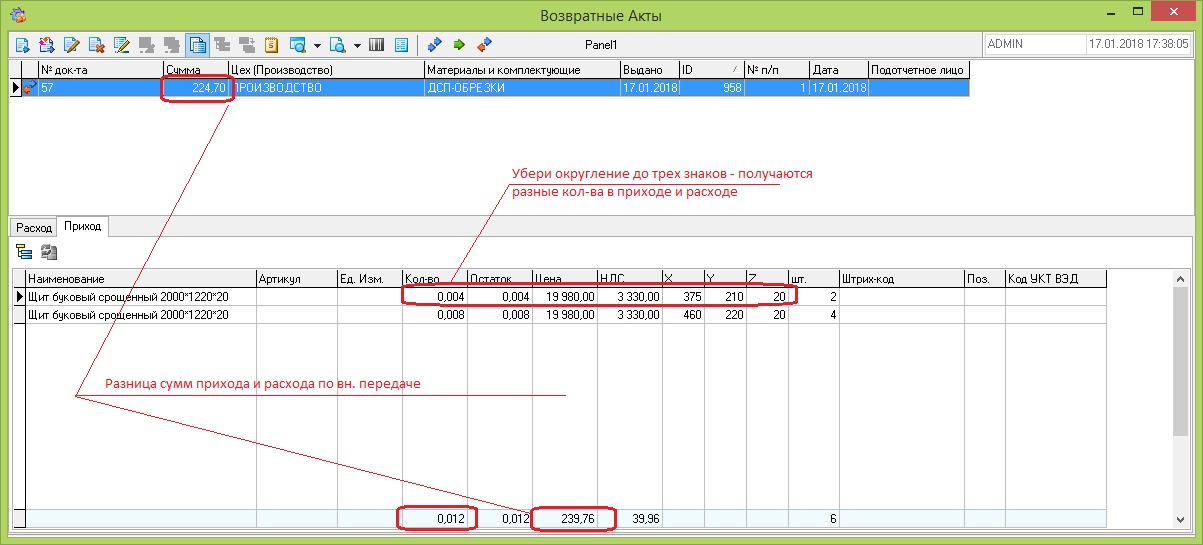1203x545 pixels.
Task: Select the Приход tab
Action: pyautogui.click(x=82, y=227)
